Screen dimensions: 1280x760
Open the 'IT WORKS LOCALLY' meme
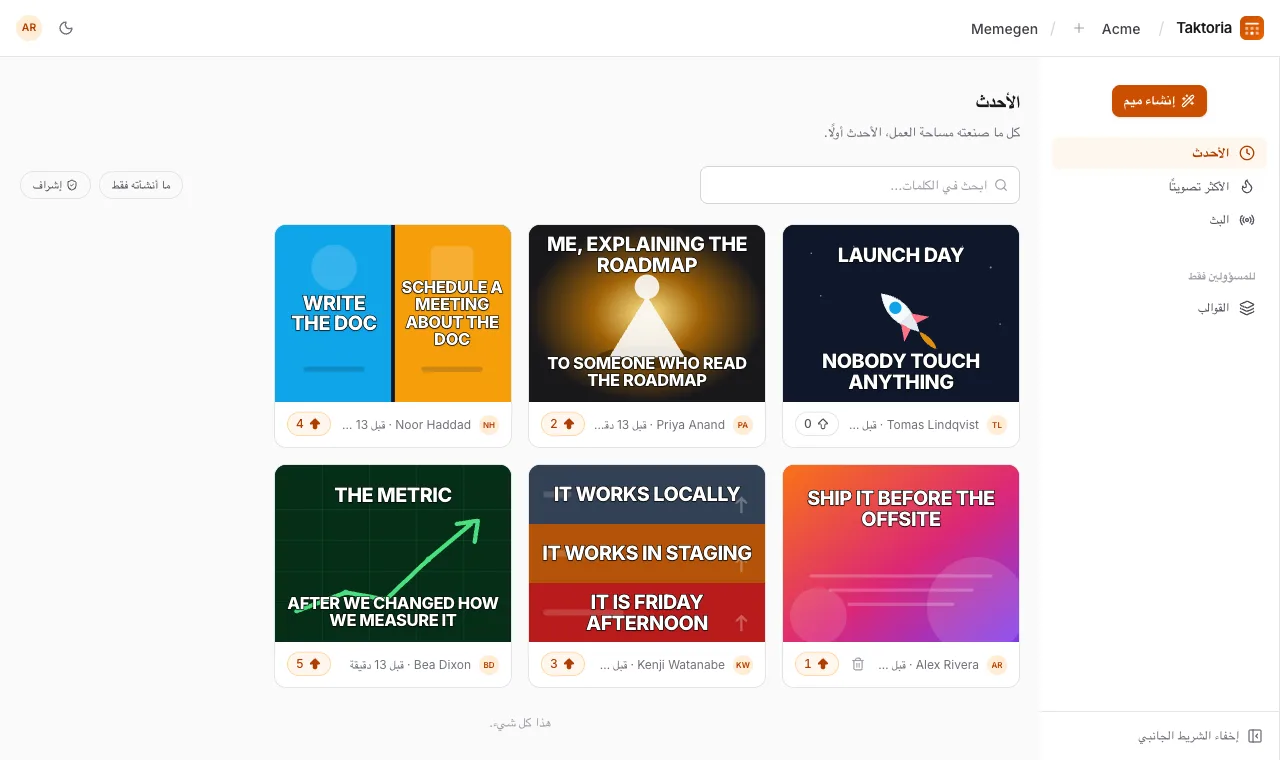pyautogui.click(x=647, y=553)
